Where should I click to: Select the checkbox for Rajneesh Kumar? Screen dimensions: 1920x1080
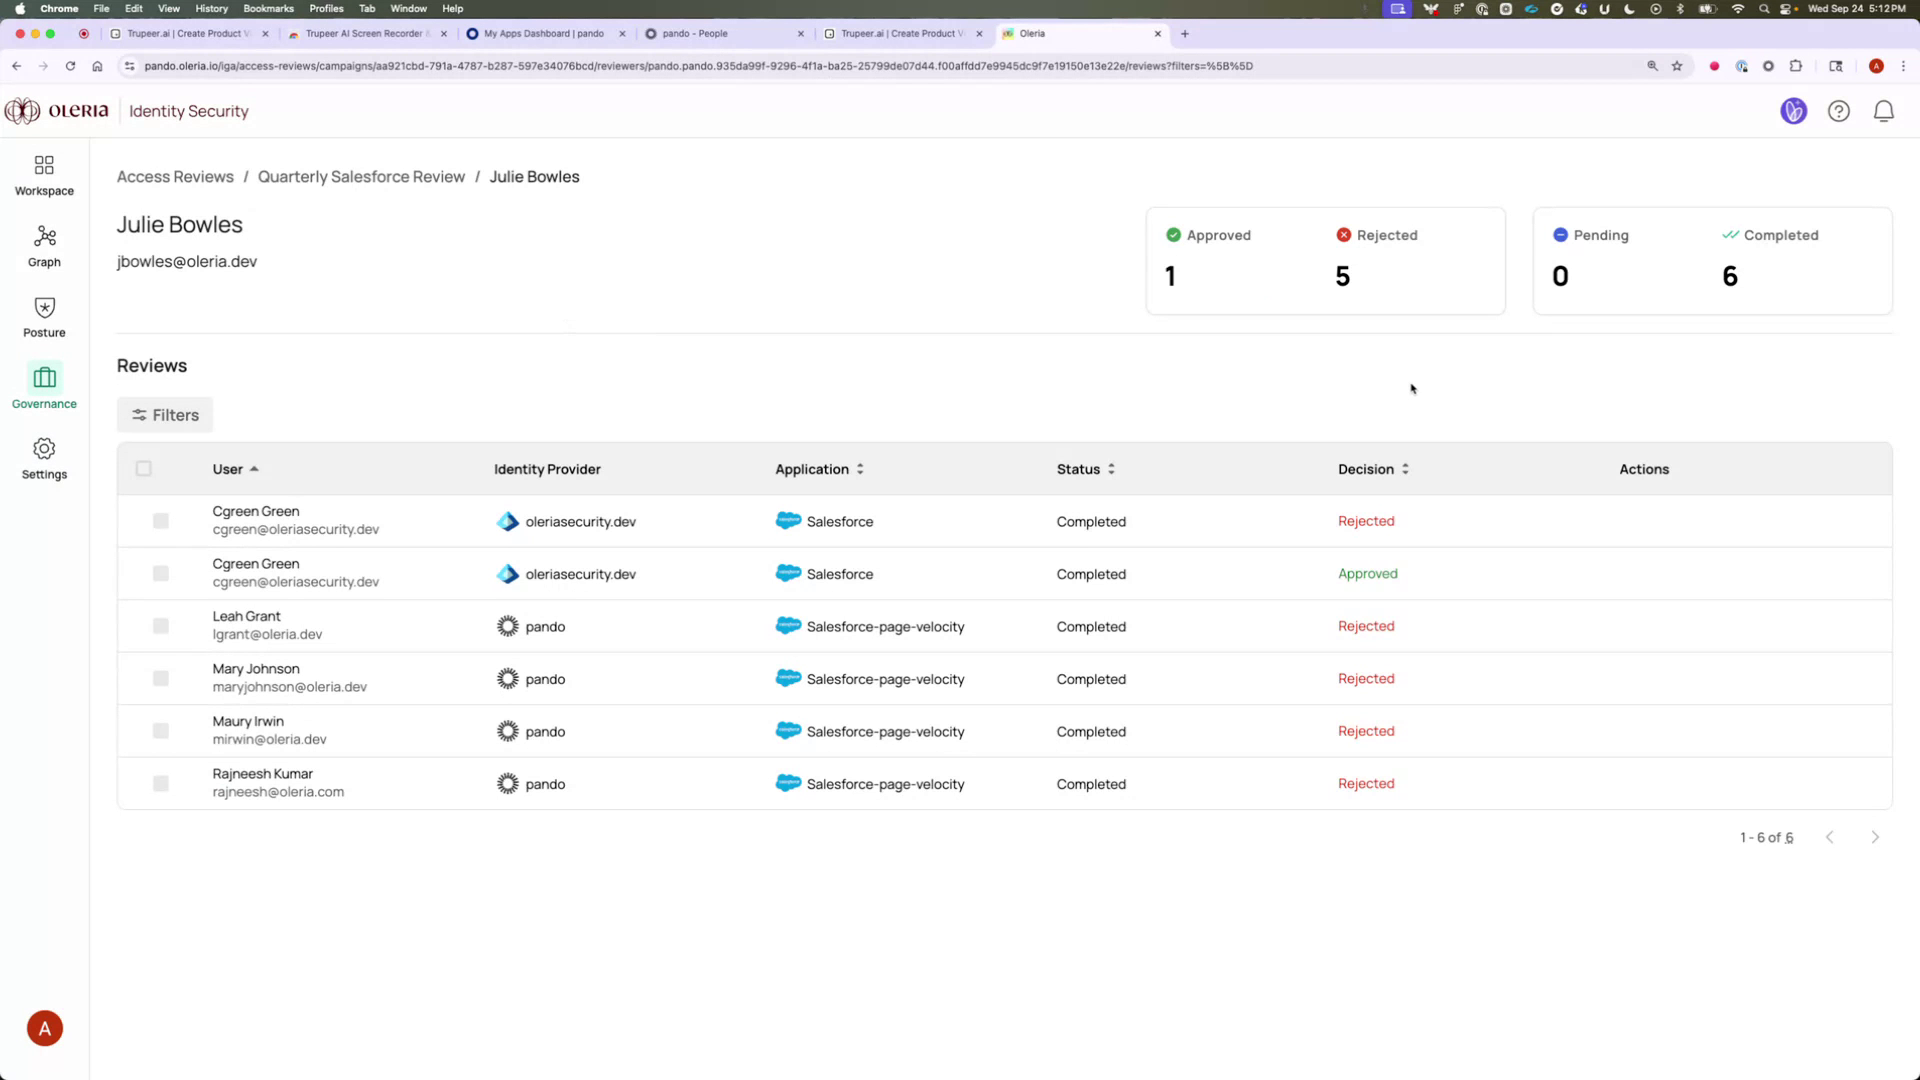[160, 784]
